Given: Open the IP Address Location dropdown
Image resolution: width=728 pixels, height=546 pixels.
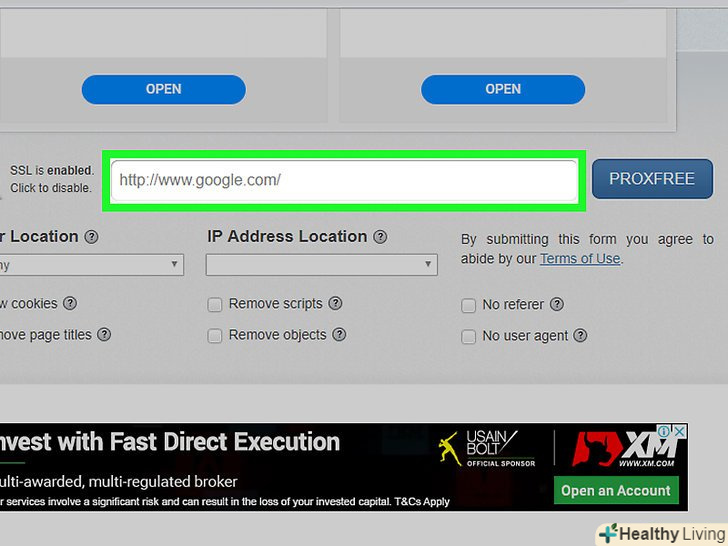Looking at the screenshot, I should click(321, 265).
